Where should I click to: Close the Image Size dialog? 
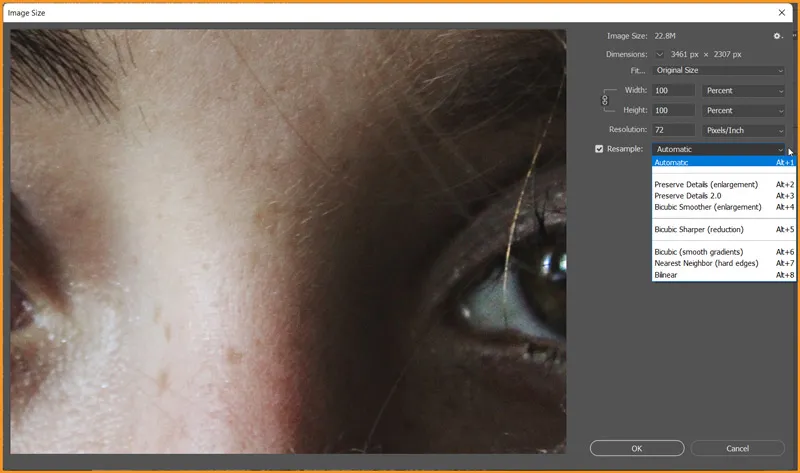pos(782,13)
